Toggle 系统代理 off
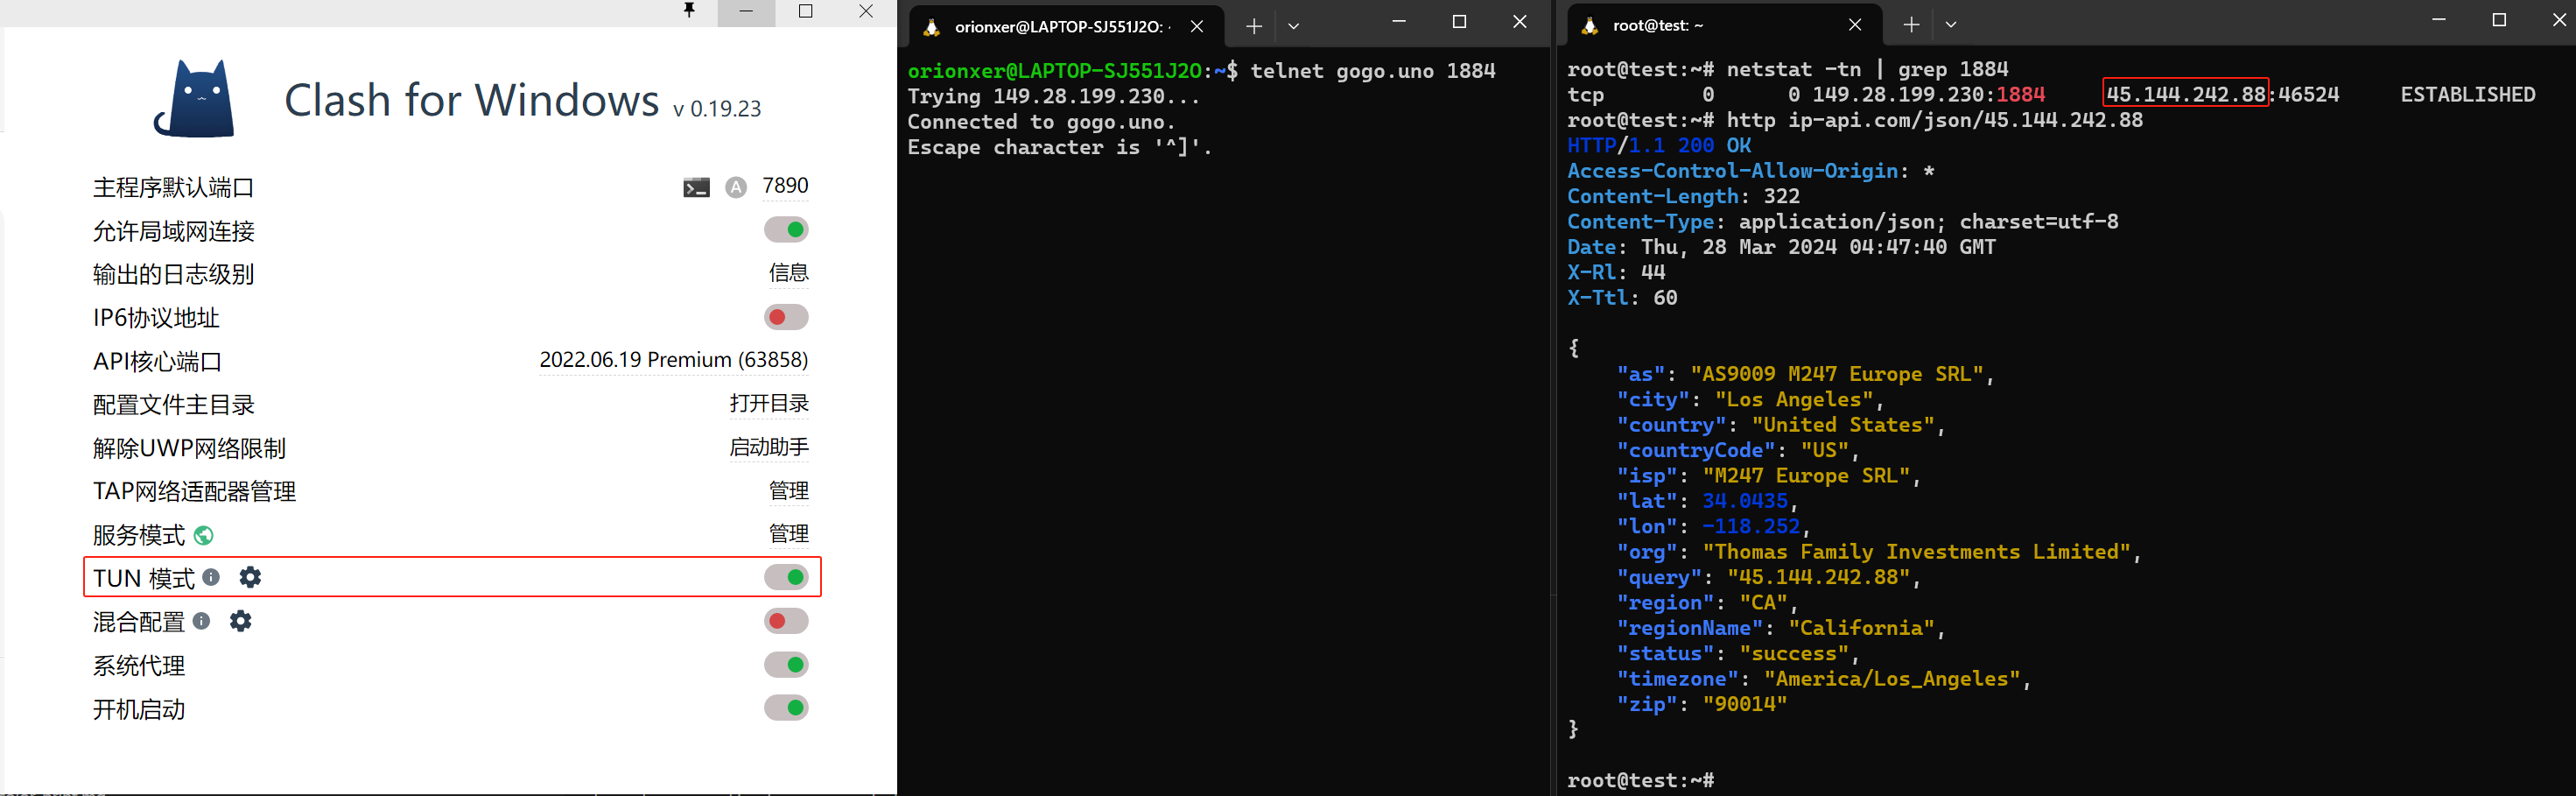Screen dimensions: 2576x796 pyautogui.click(x=786, y=665)
